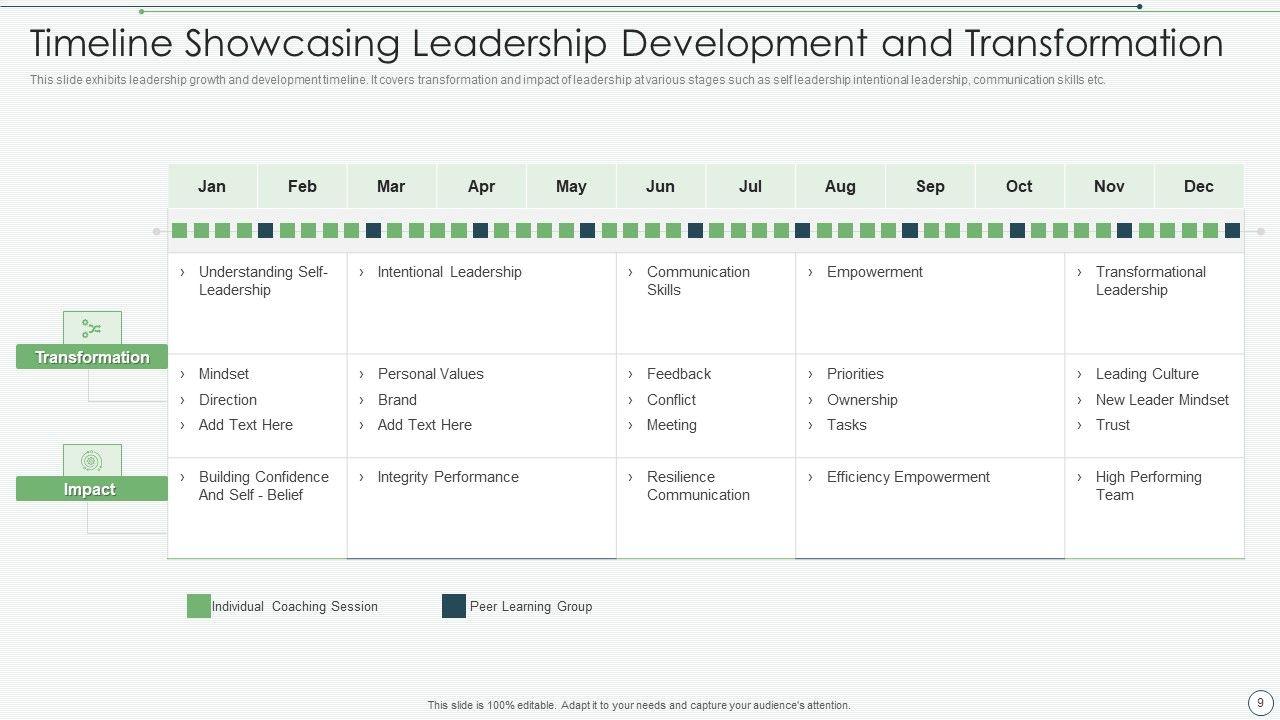Image resolution: width=1280 pixels, height=720 pixels.
Task: Select the Dec month header
Action: tap(1198, 186)
